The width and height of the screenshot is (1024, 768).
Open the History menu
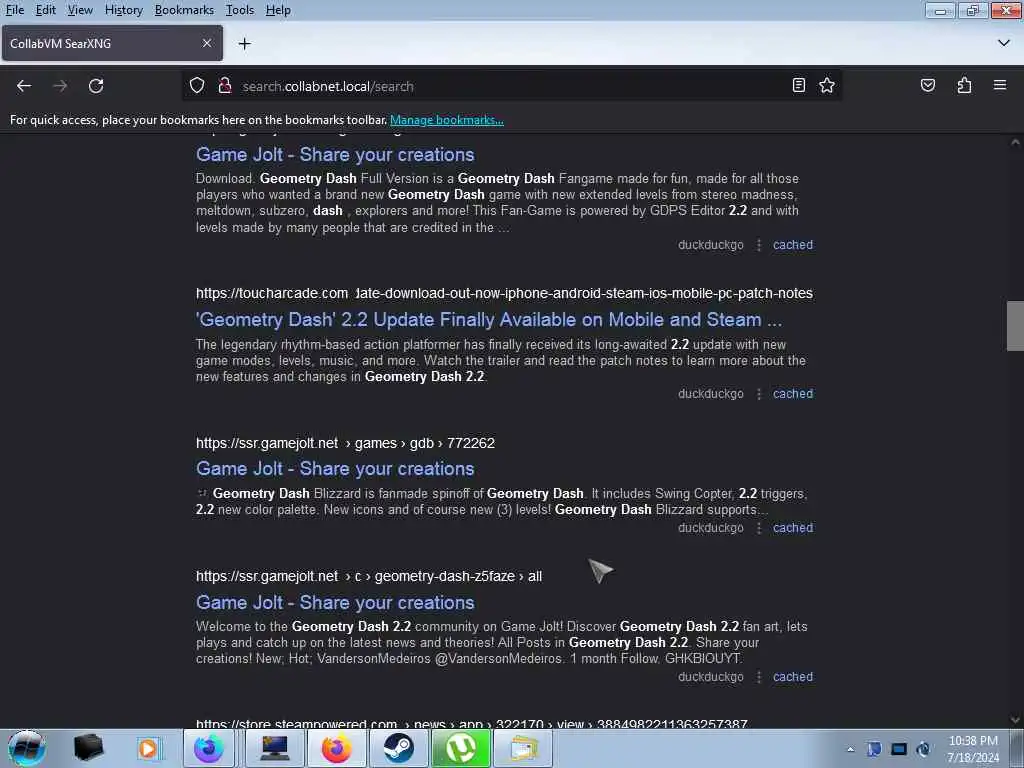123,10
